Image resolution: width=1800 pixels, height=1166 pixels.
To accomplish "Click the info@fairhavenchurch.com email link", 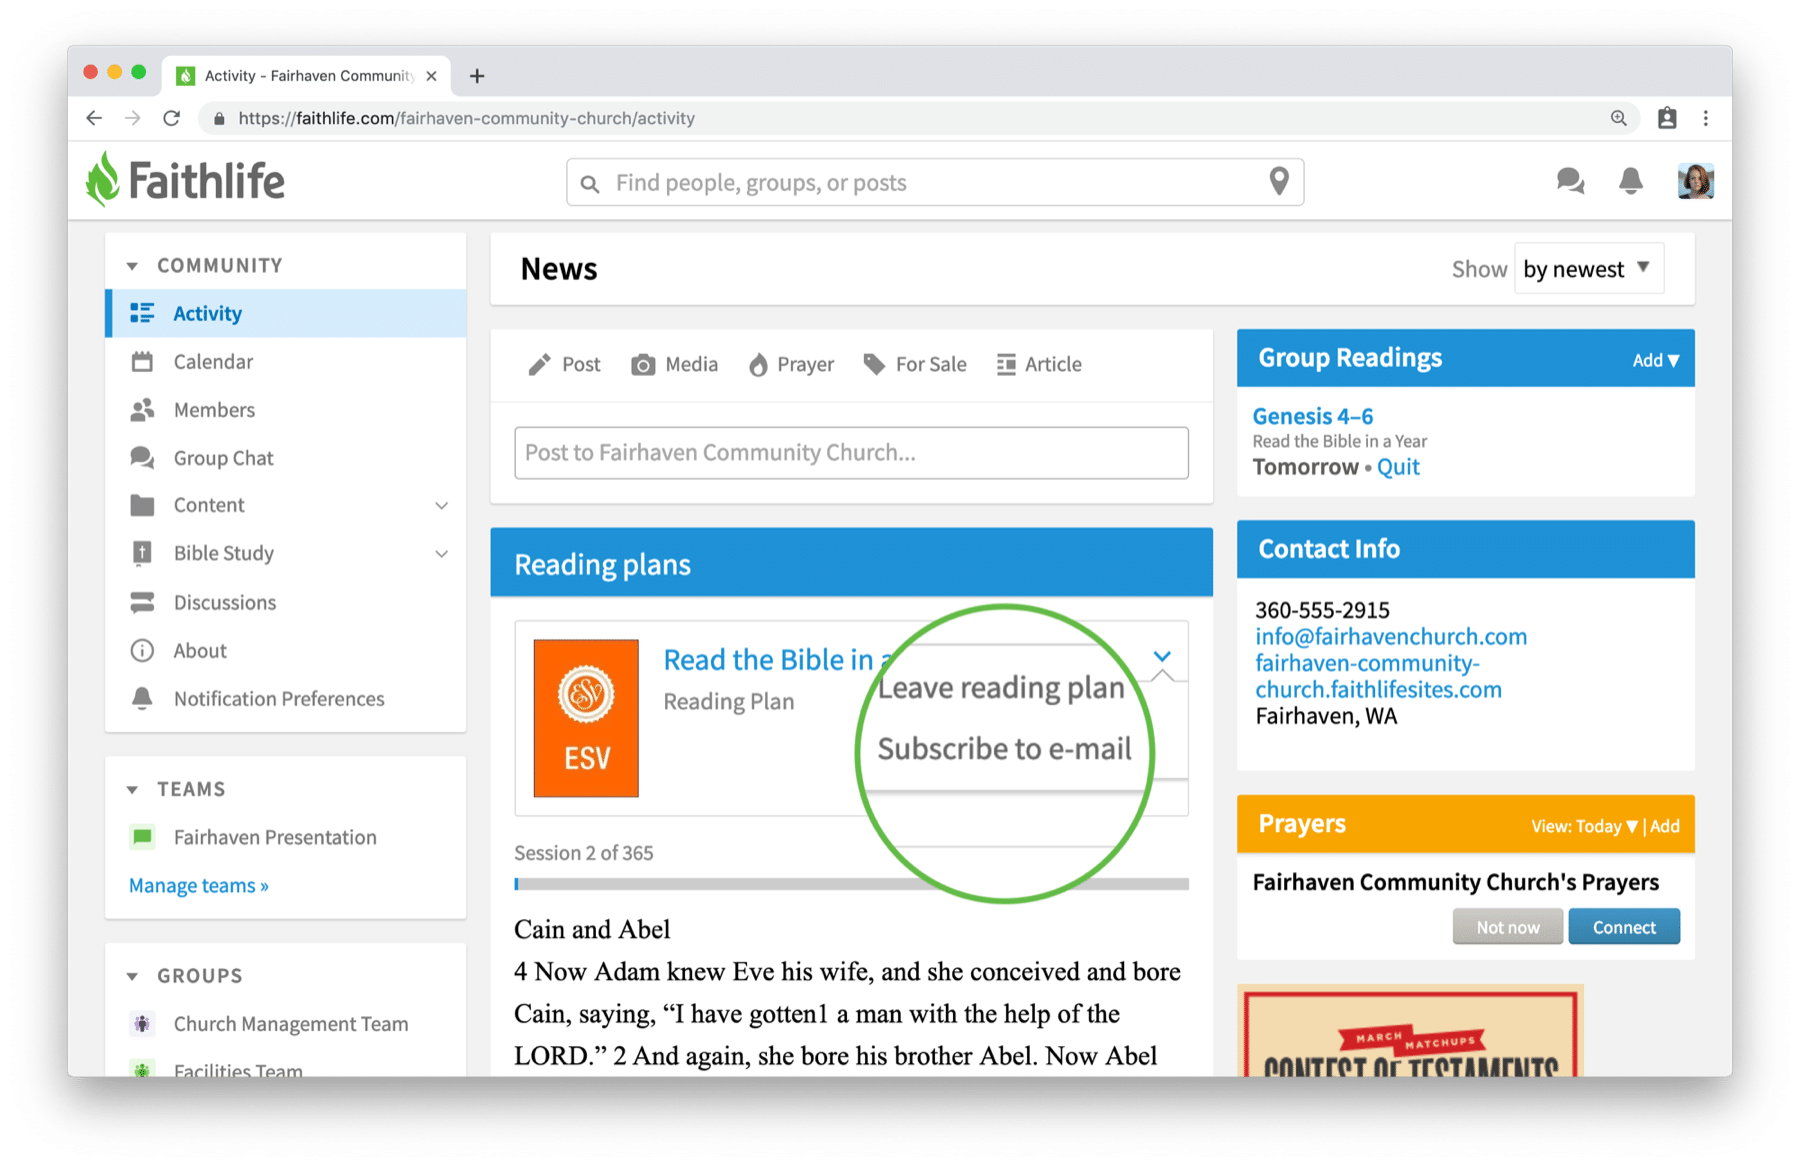I will click(x=1391, y=637).
